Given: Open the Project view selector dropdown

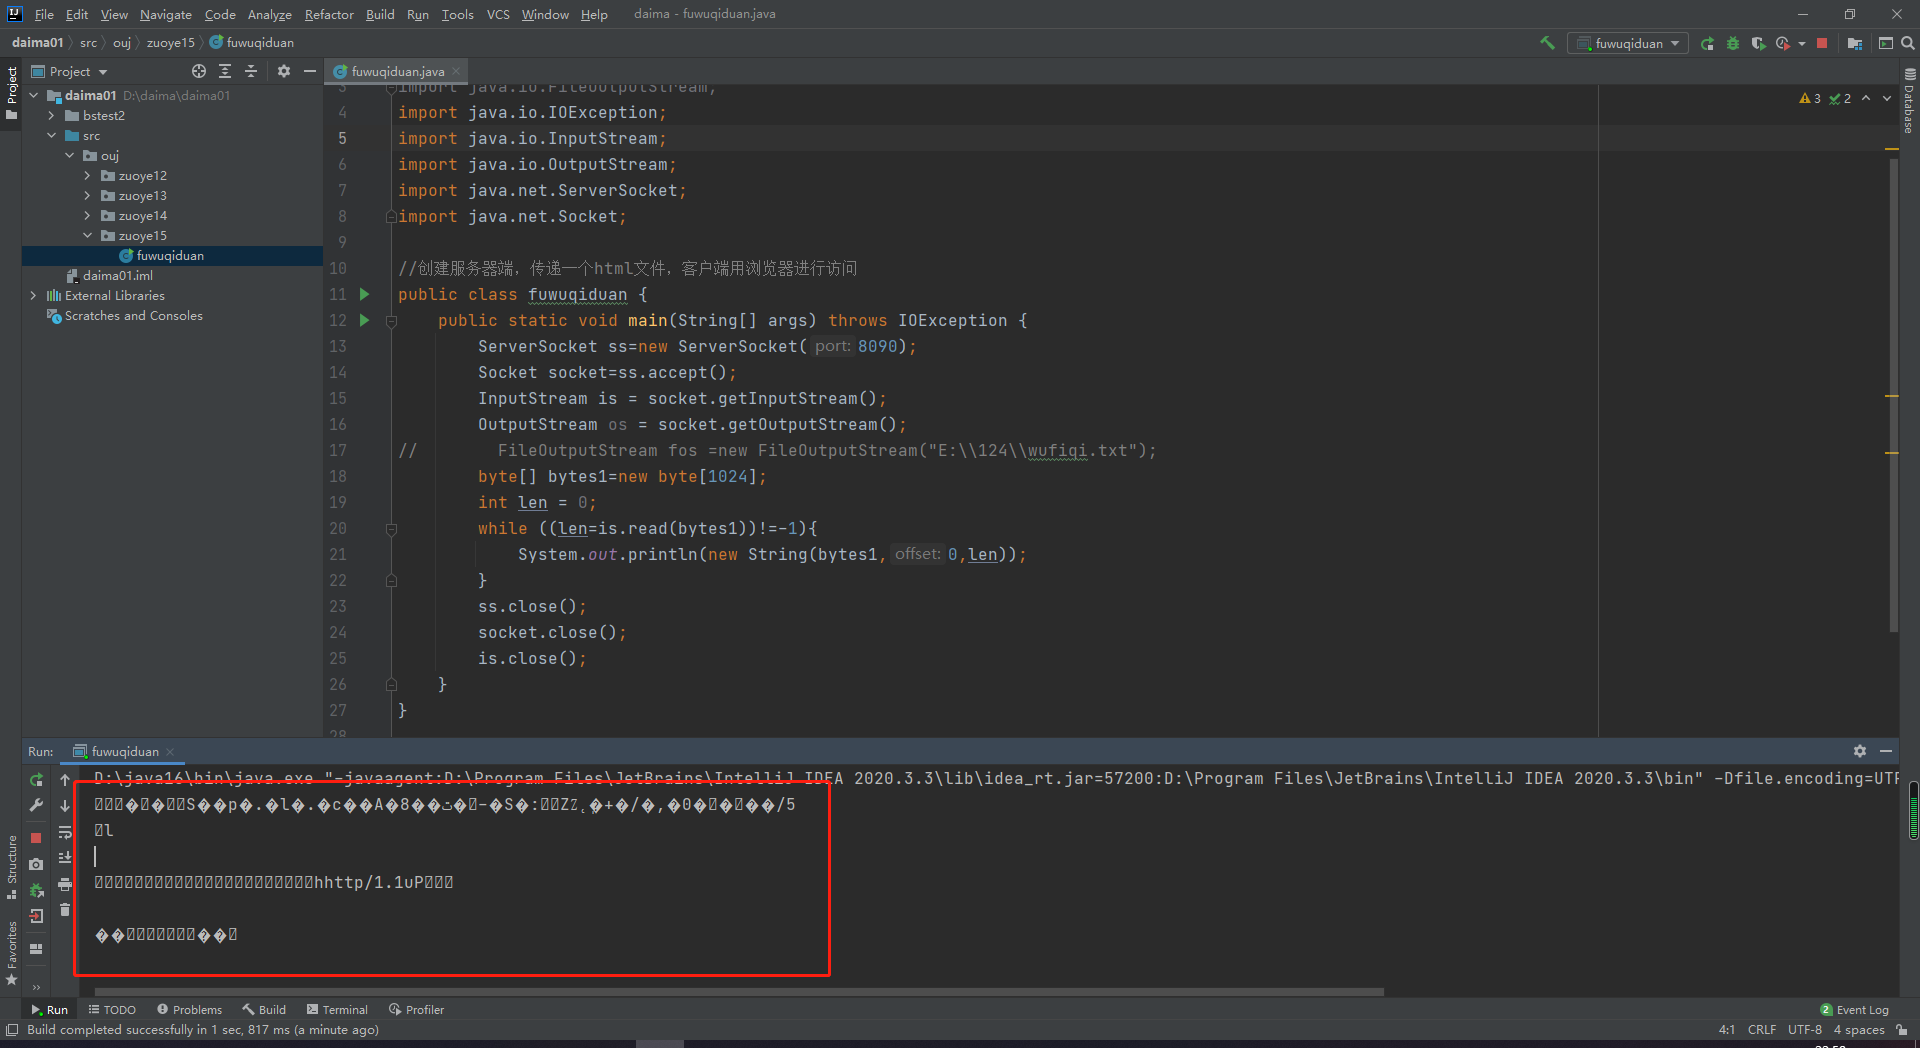Looking at the screenshot, I should tap(69, 71).
